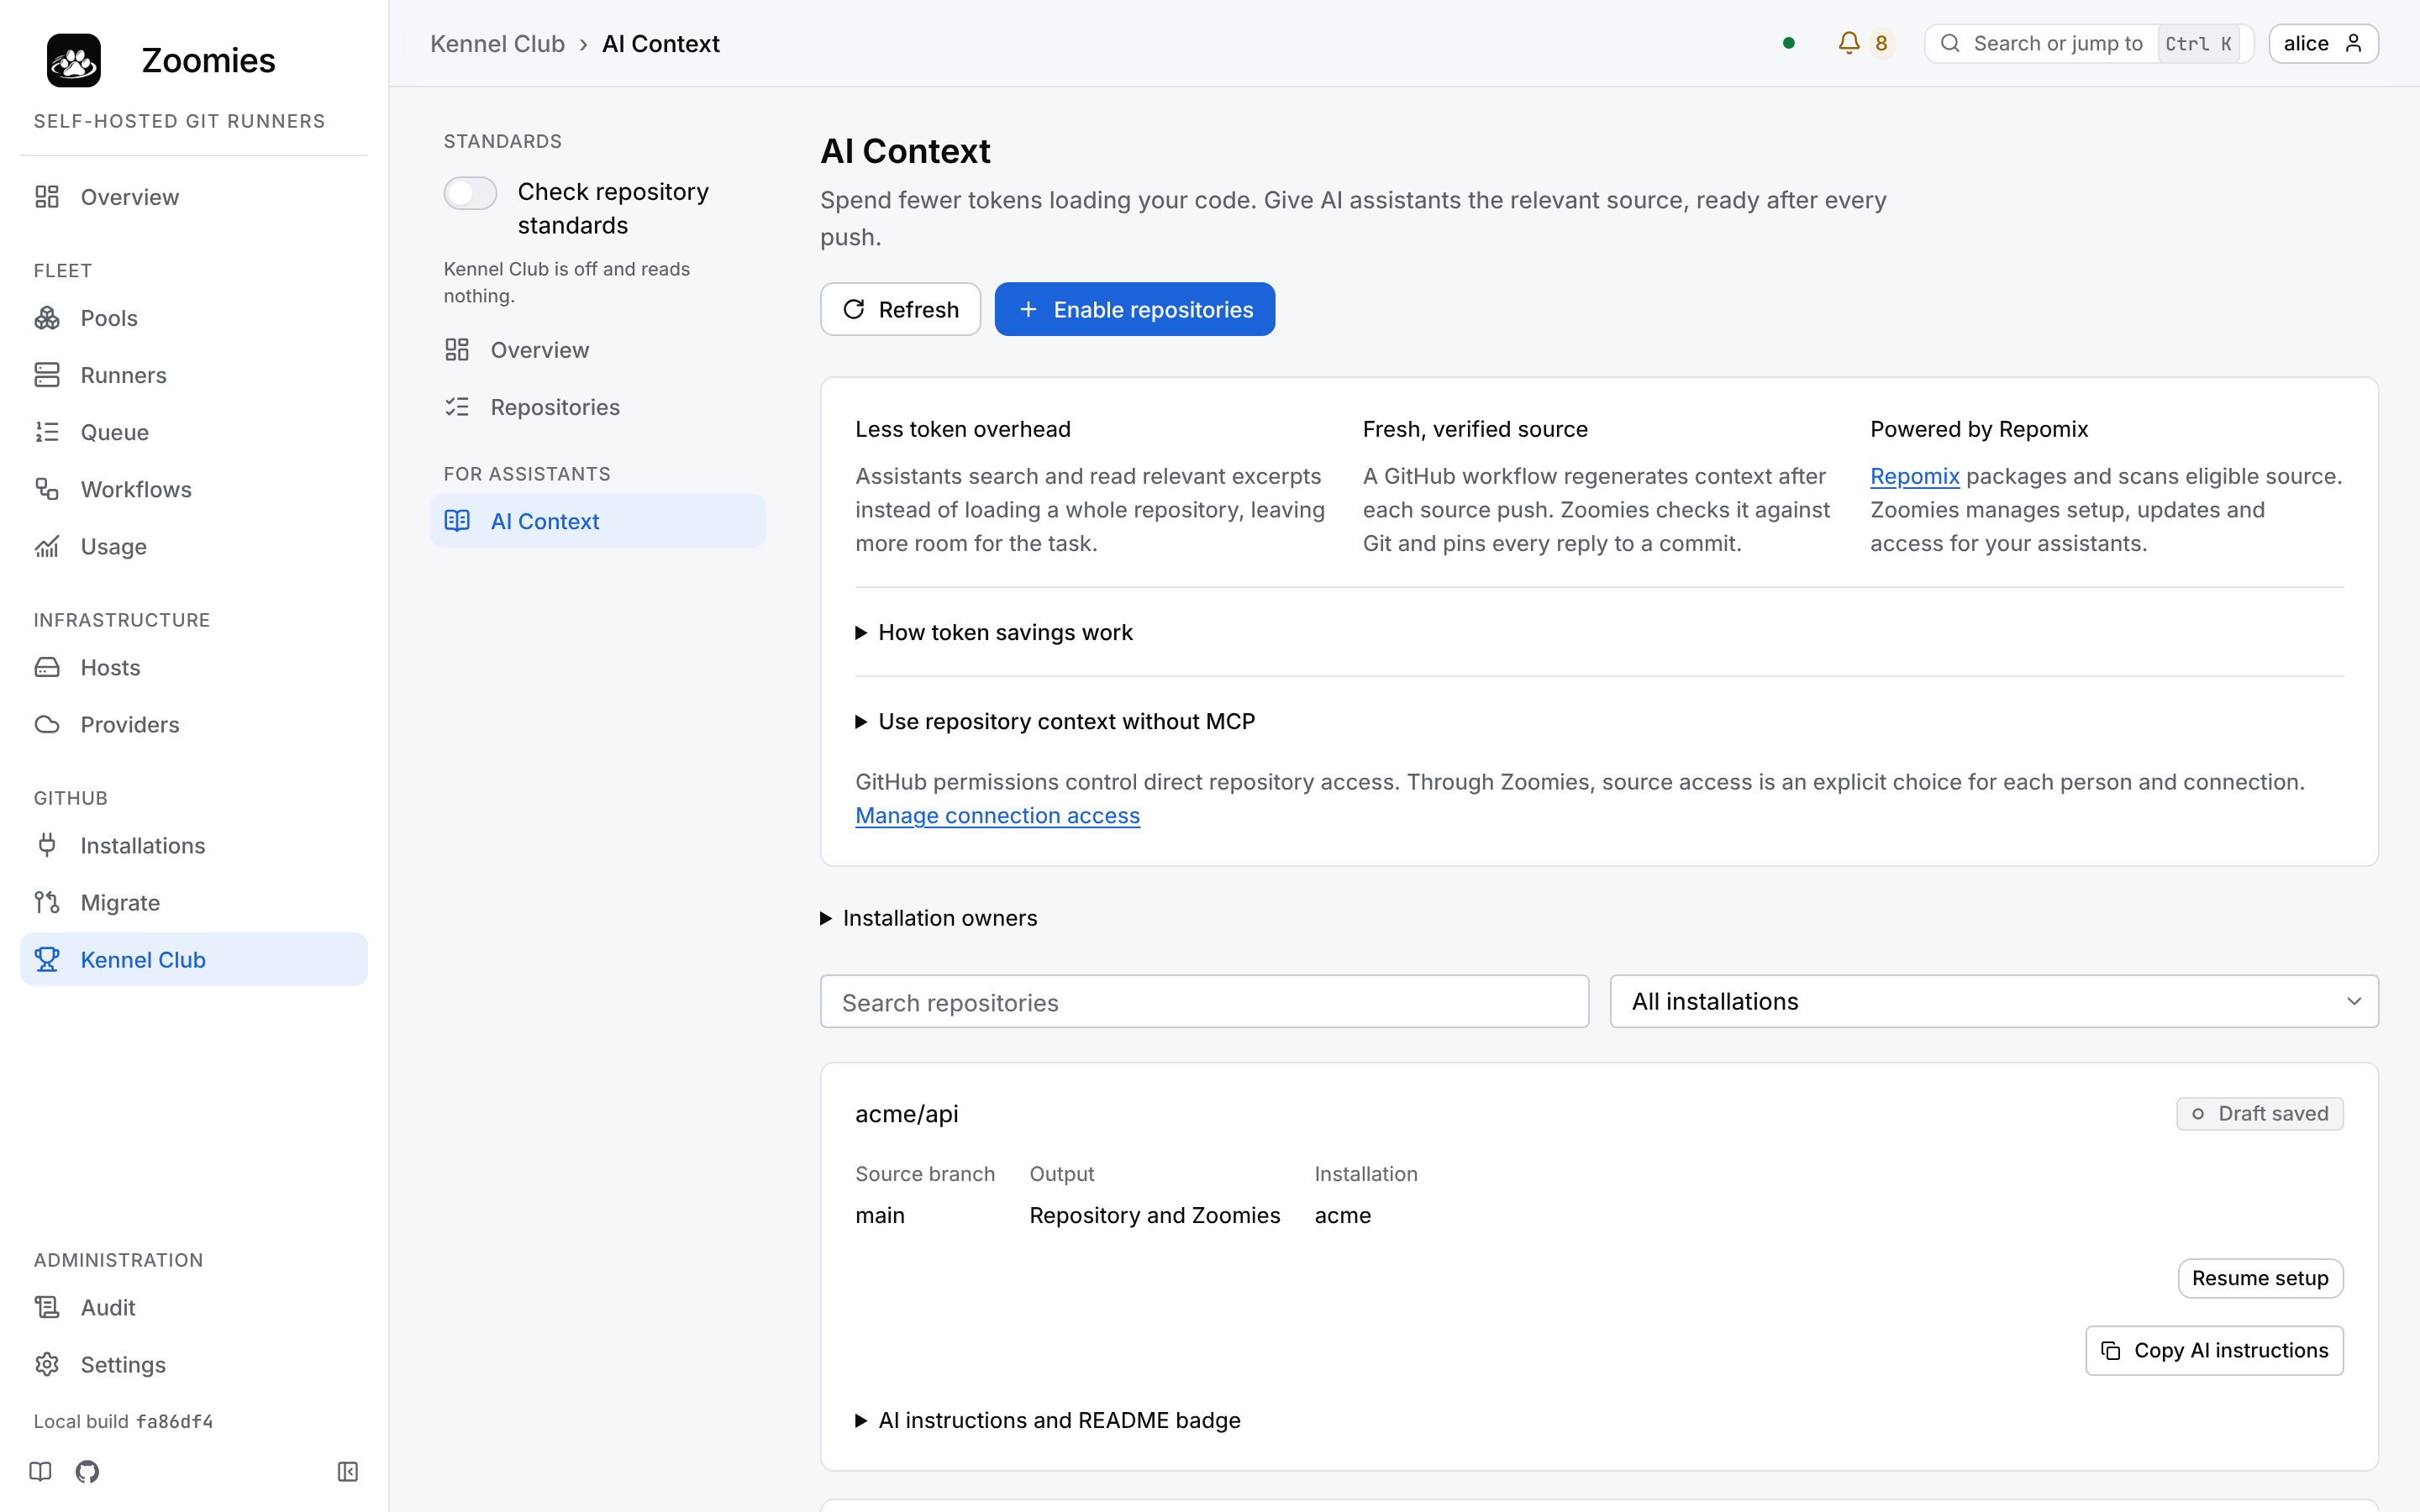Open the Settings gear icon
Viewport: 2420px width, 1512px height.
click(47, 1364)
